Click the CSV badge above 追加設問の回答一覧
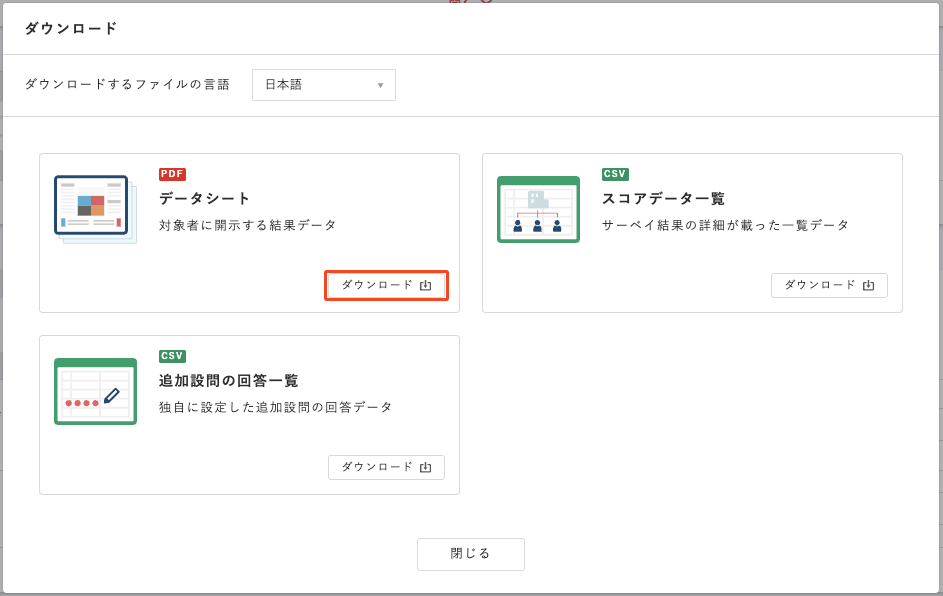943x596 pixels. click(172, 356)
